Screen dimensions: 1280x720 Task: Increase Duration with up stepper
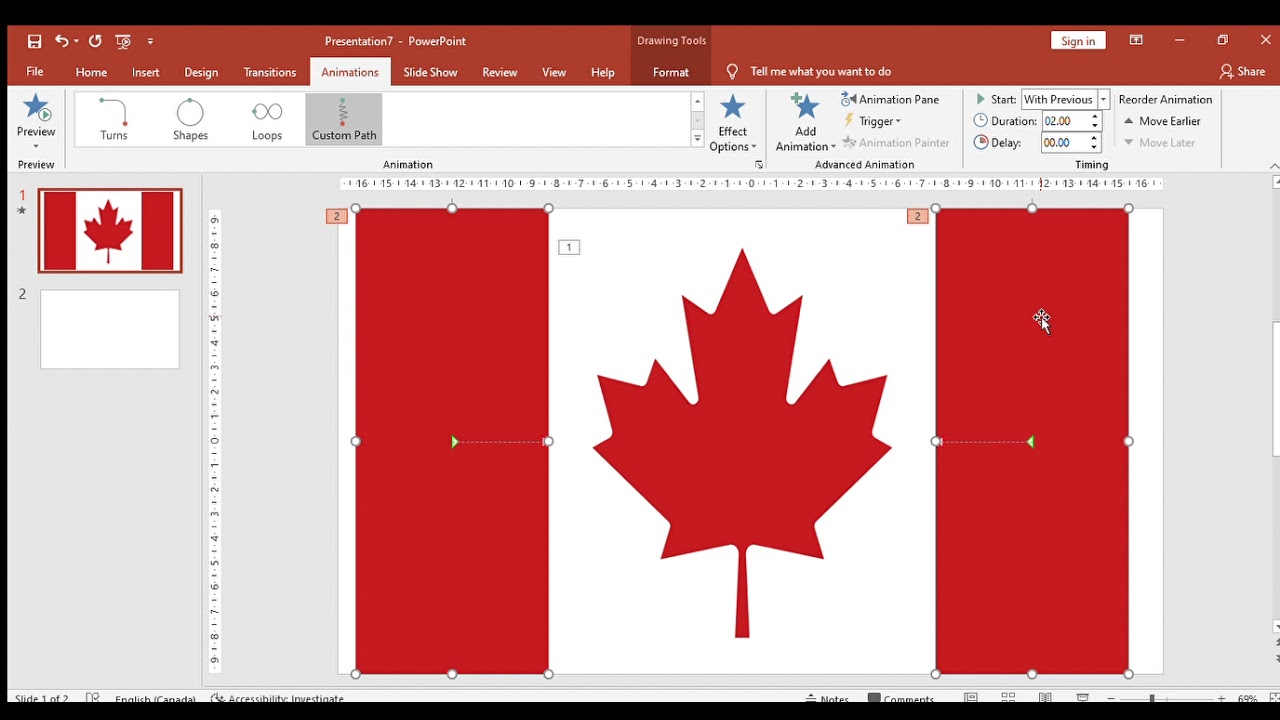click(1095, 117)
